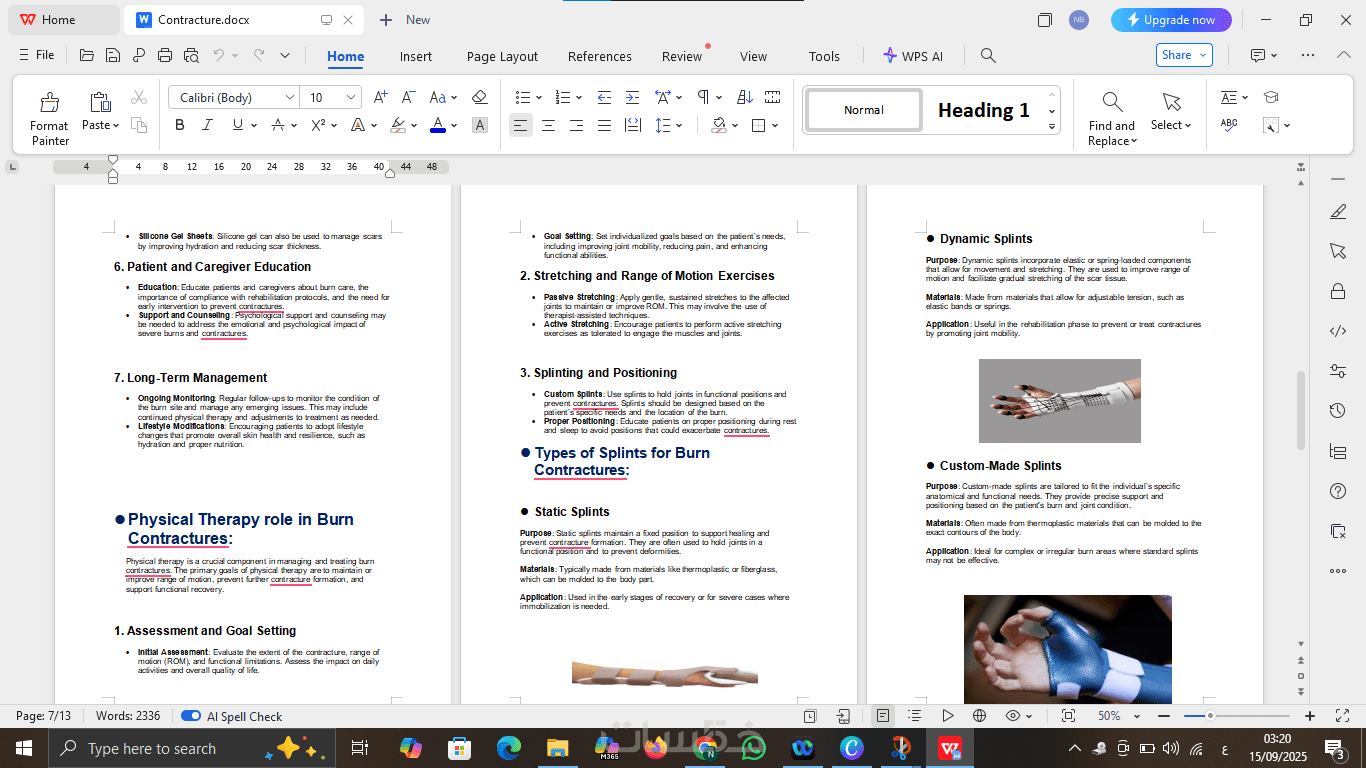Launch Microsoft Edge from the taskbar
1366x768 pixels.
click(509, 748)
